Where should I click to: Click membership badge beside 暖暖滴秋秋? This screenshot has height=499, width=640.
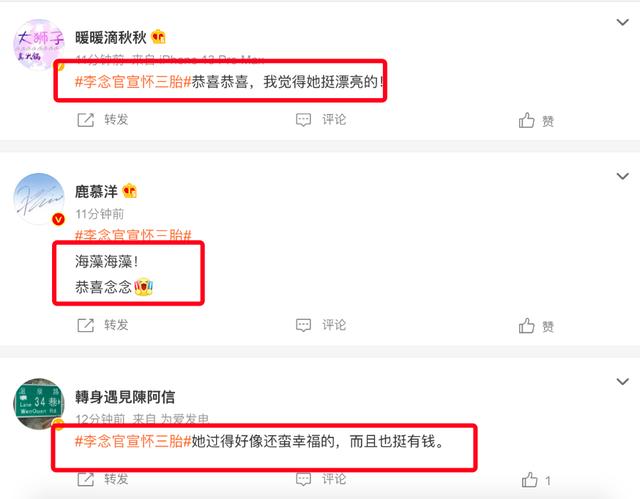(158, 37)
